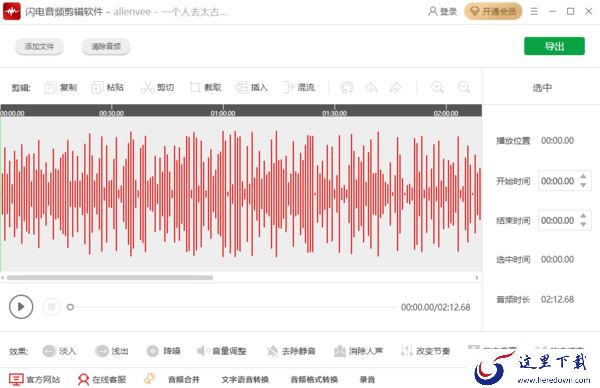Click the horizontal waveform scrollbar thumb

coord(110,277)
